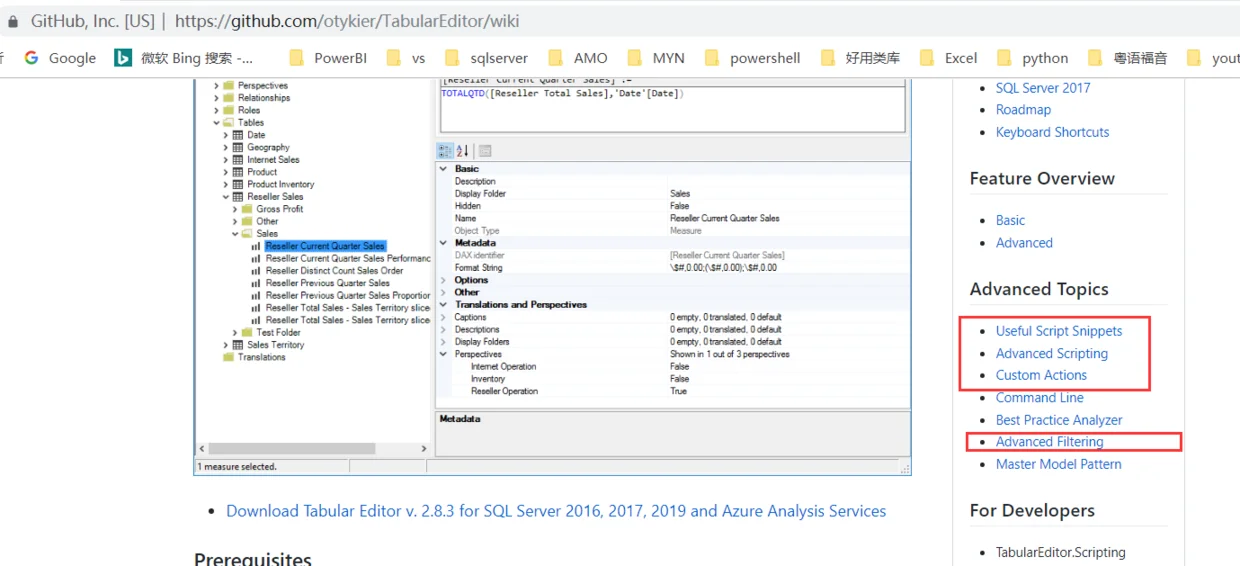This screenshot has height=566, width=1240.
Task: Click the table icon beside Geography
Action: 238,147
